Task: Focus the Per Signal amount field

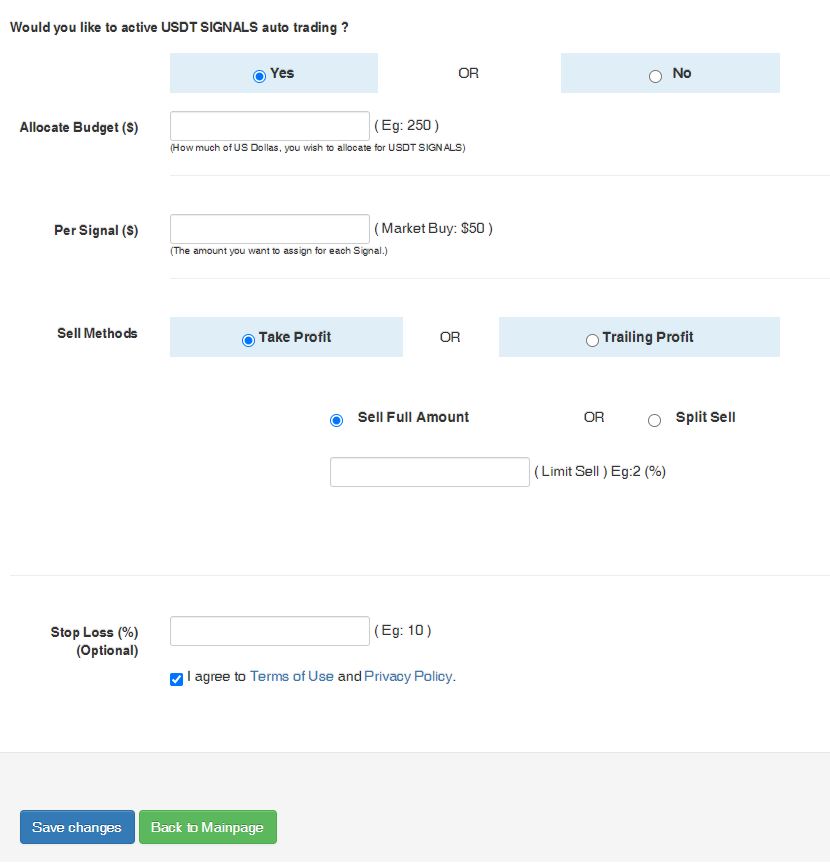Action: pyautogui.click(x=270, y=229)
